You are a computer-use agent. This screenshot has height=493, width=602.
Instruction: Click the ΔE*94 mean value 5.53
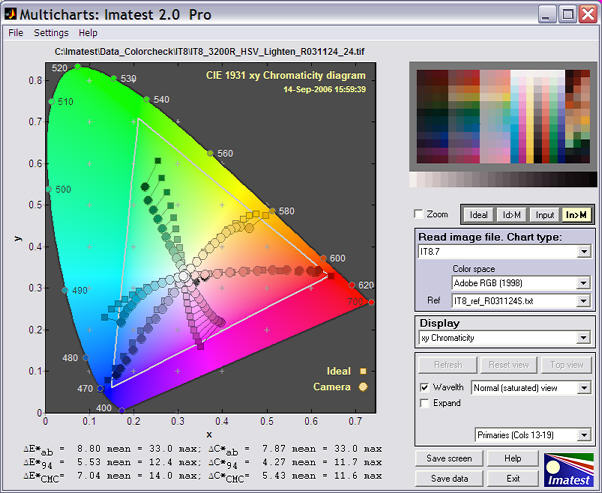(89, 462)
